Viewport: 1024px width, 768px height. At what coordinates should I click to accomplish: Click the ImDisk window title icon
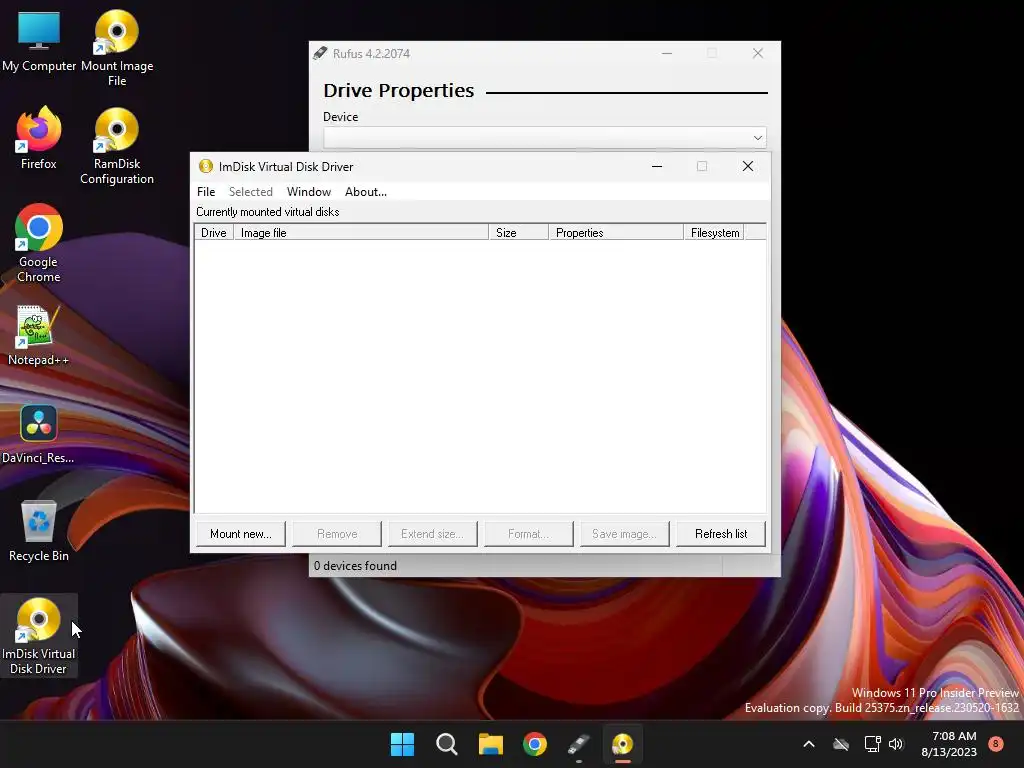206,166
